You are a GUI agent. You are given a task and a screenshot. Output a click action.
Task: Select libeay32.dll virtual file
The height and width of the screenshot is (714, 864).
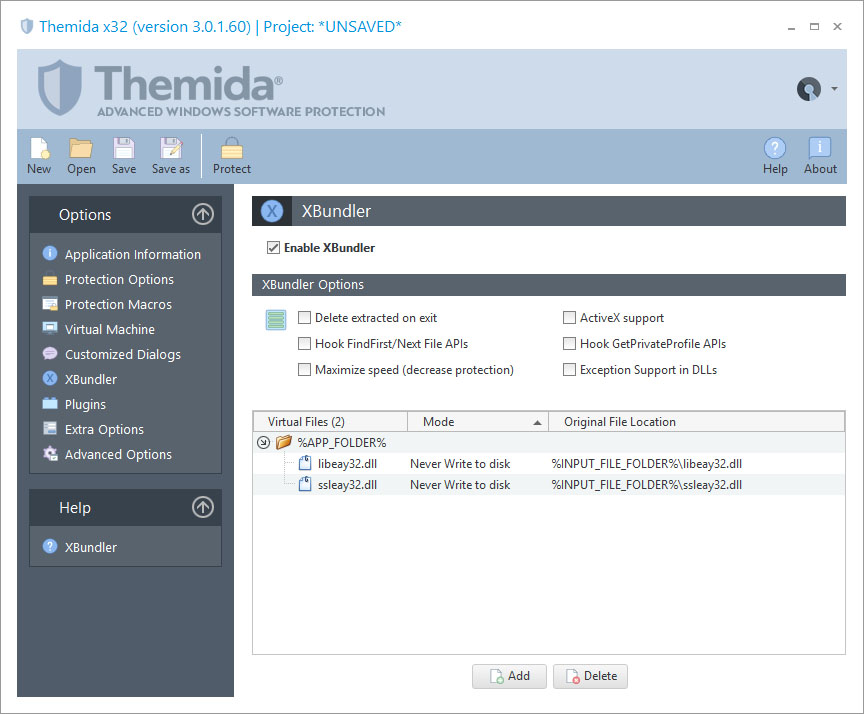point(347,464)
